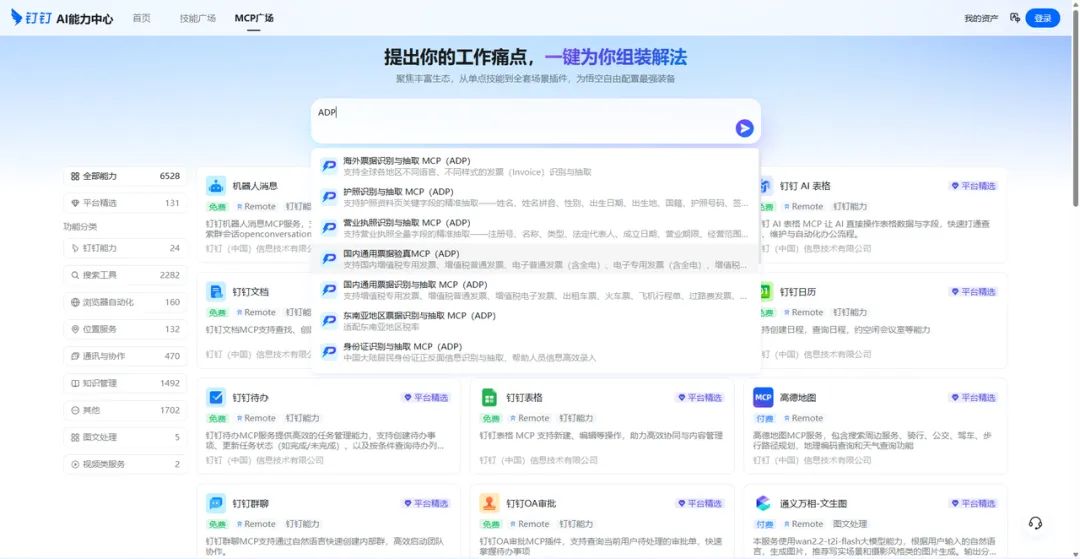
Task: Click the 登录 button
Action: tap(1042, 19)
